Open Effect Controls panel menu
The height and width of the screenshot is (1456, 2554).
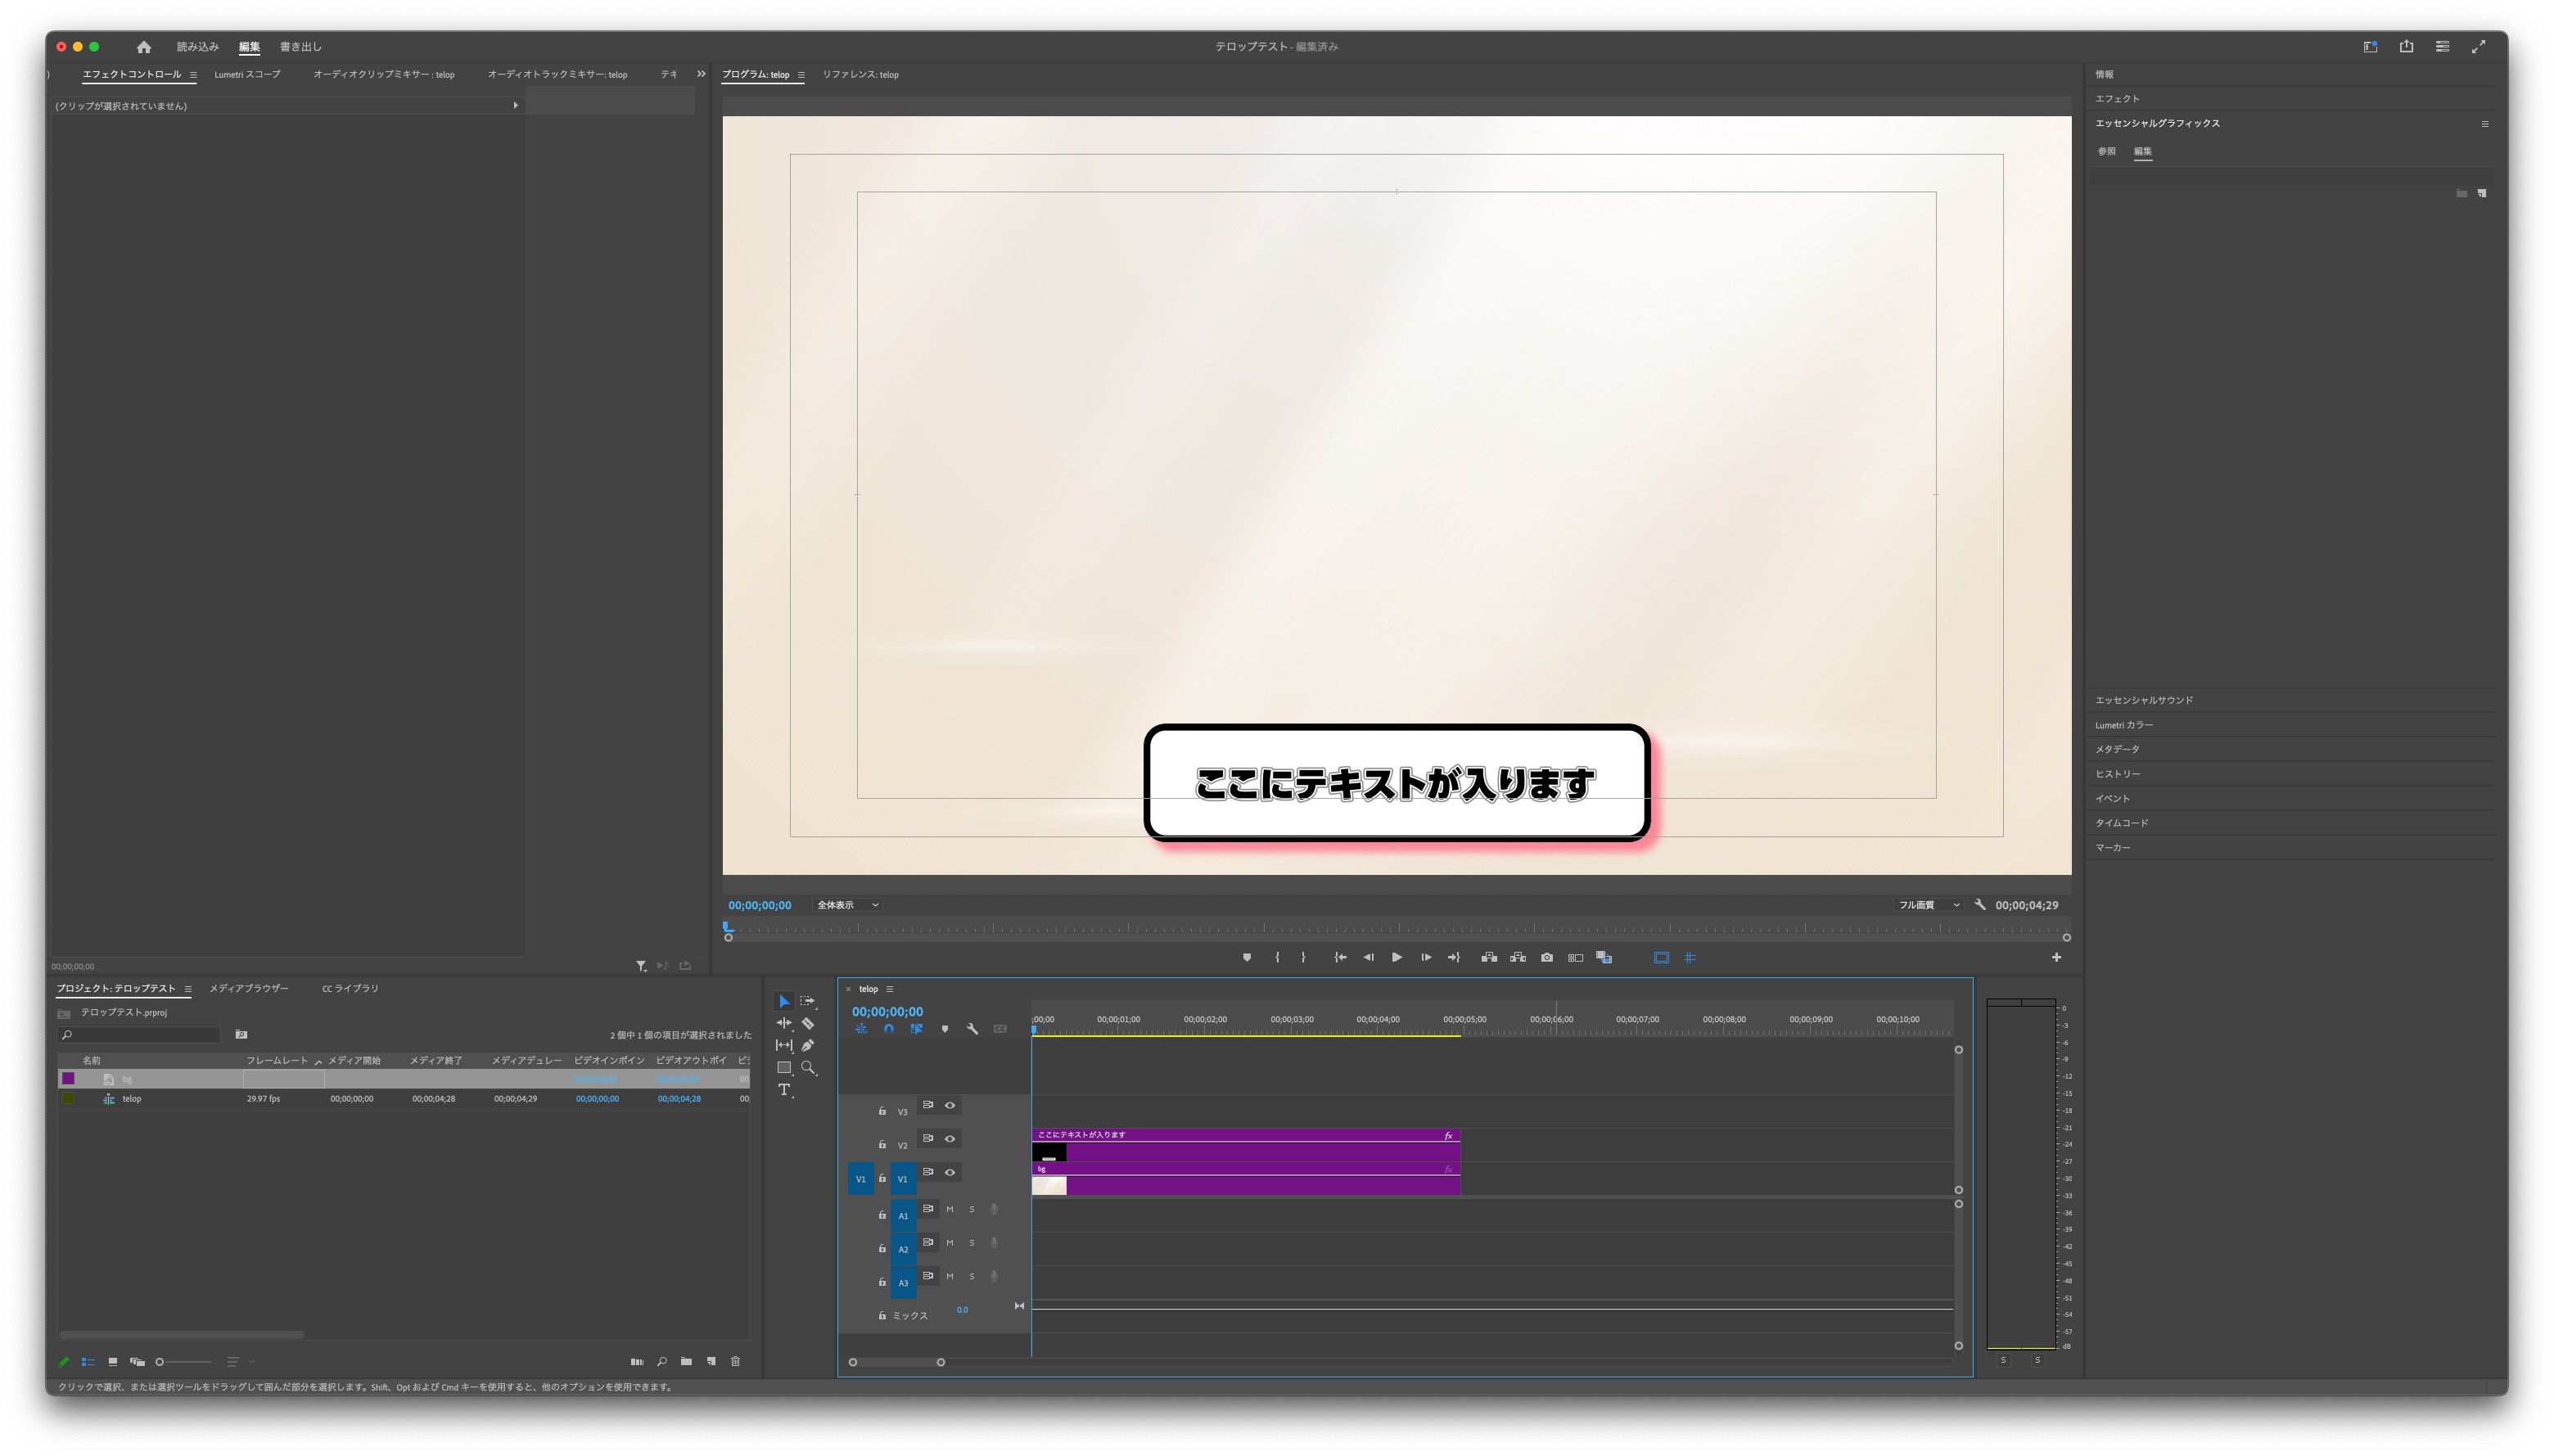[x=193, y=75]
